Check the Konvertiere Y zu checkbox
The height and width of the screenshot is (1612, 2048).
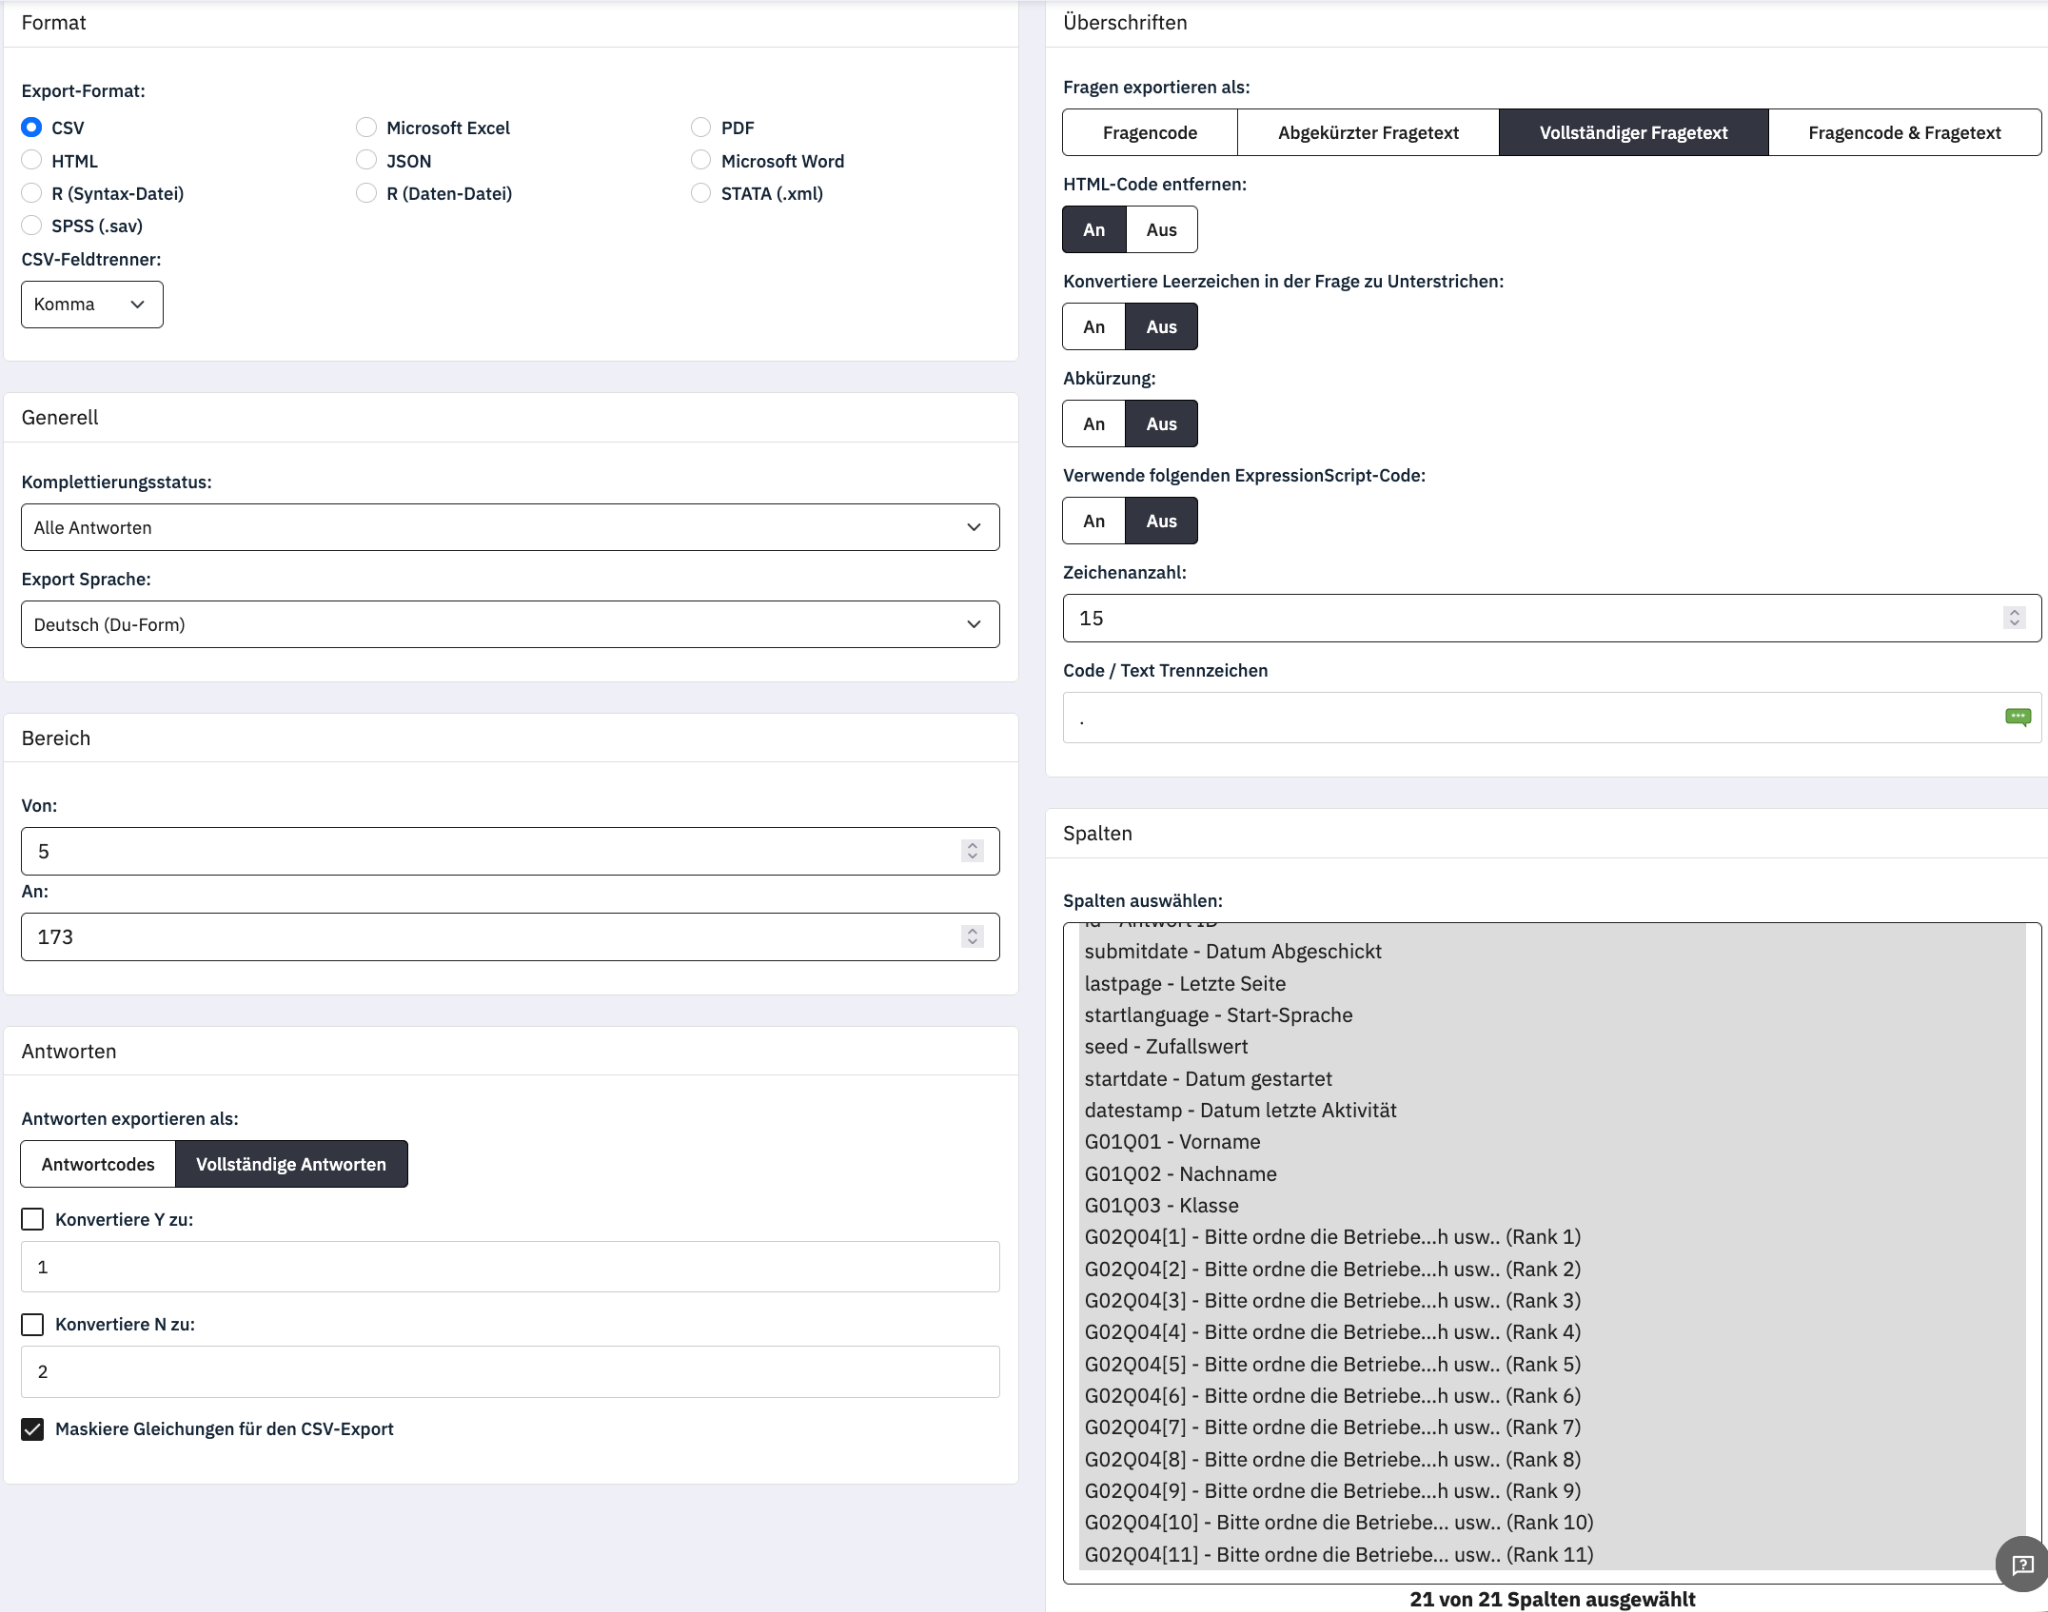pyautogui.click(x=33, y=1219)
